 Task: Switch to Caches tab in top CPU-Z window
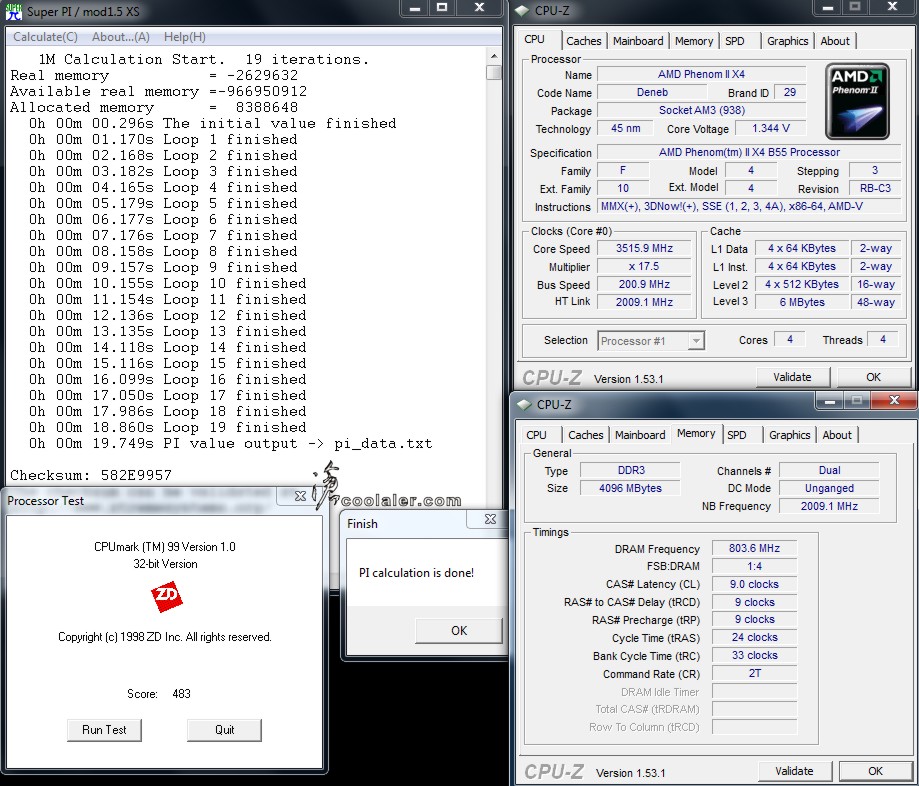click(584, 41)
